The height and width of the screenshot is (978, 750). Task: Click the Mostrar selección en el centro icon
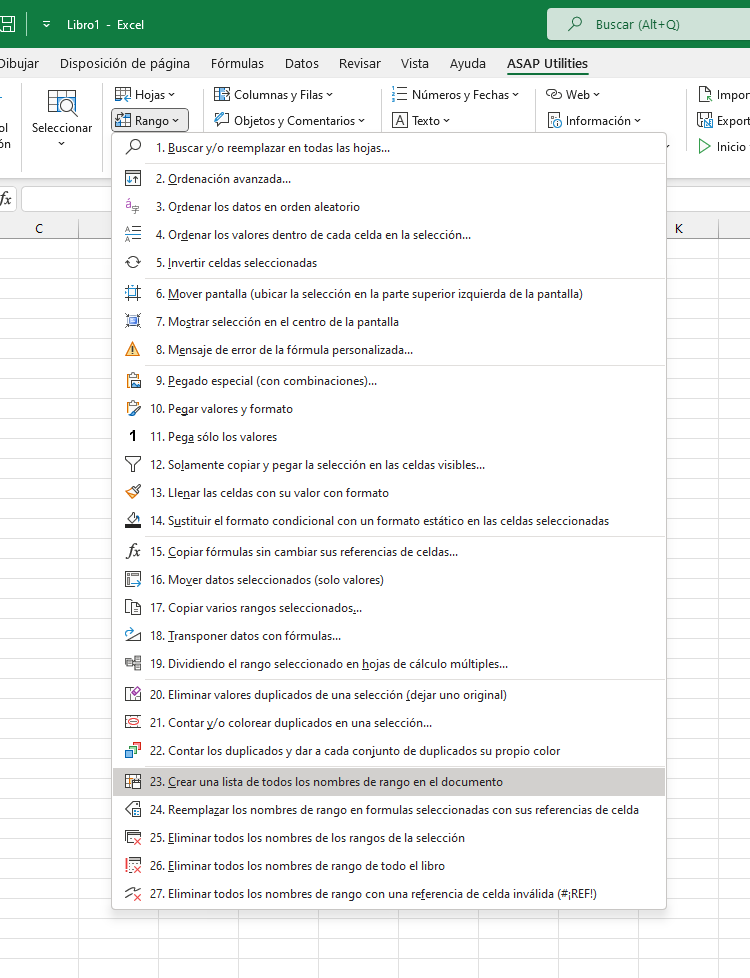[133, 321]
